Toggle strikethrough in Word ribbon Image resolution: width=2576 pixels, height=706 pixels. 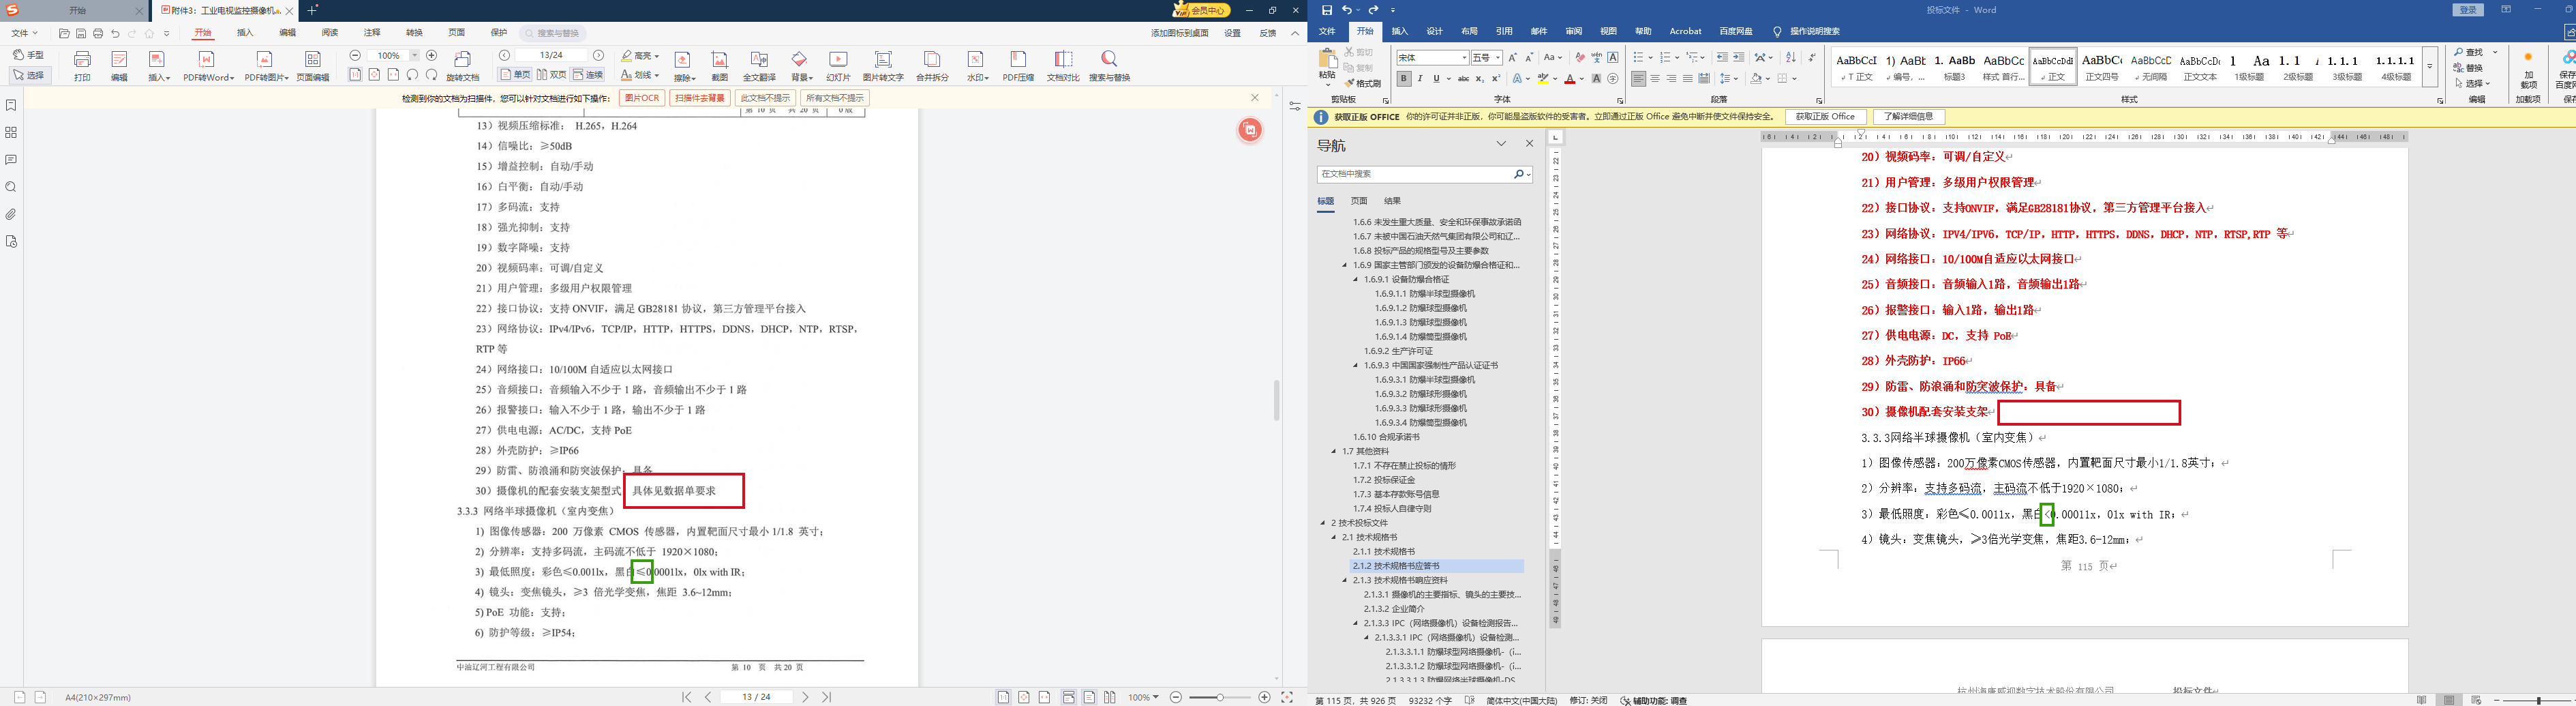(x=1463, y=78)
